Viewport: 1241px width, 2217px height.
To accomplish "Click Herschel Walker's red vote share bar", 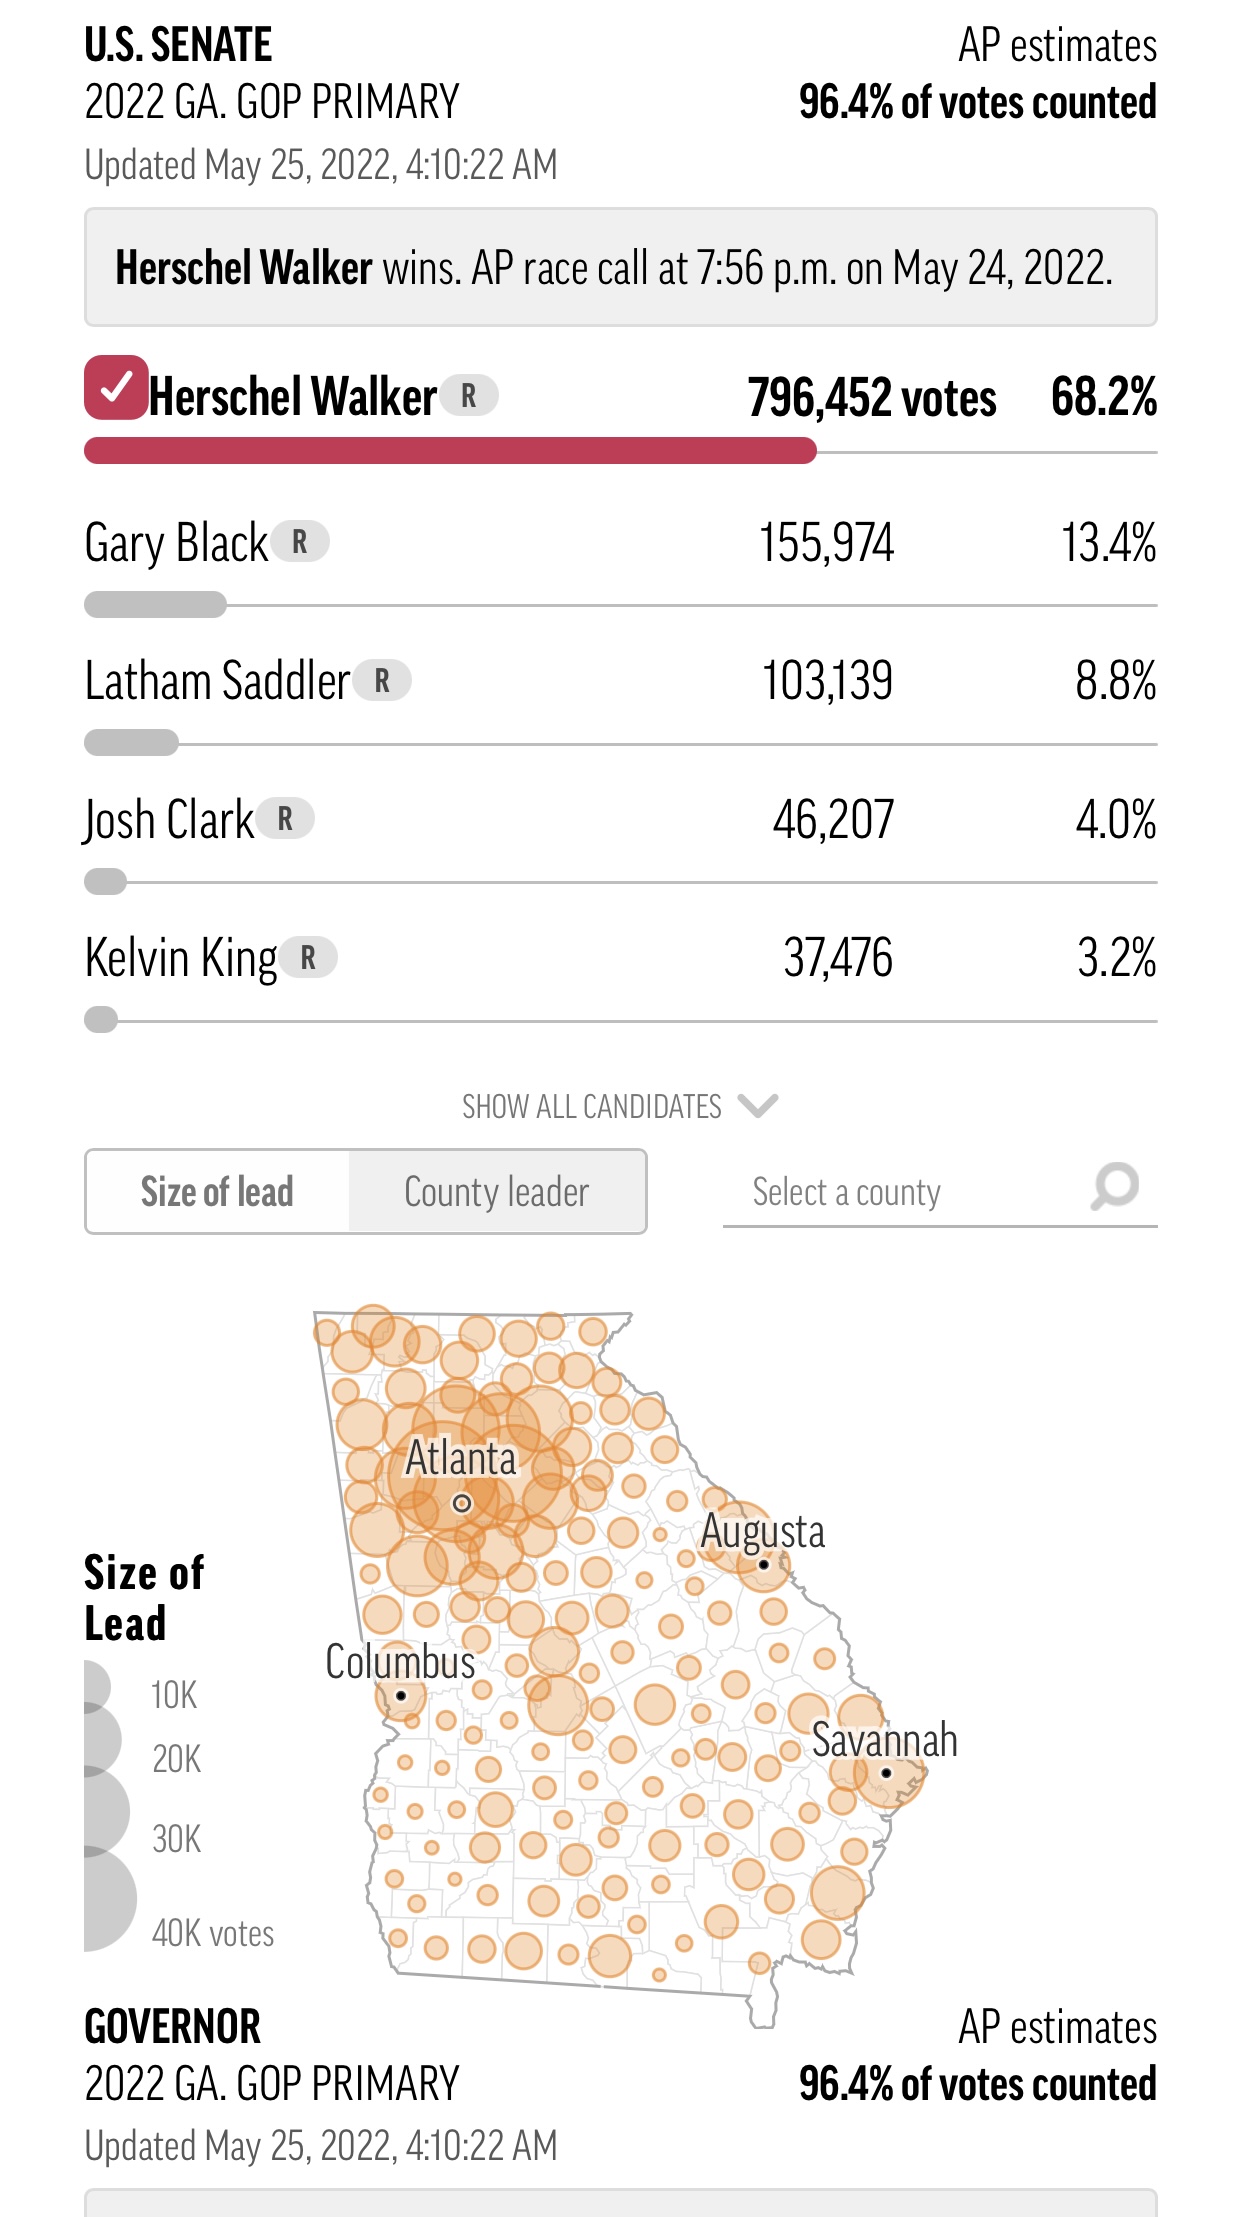I will [450, 451].
